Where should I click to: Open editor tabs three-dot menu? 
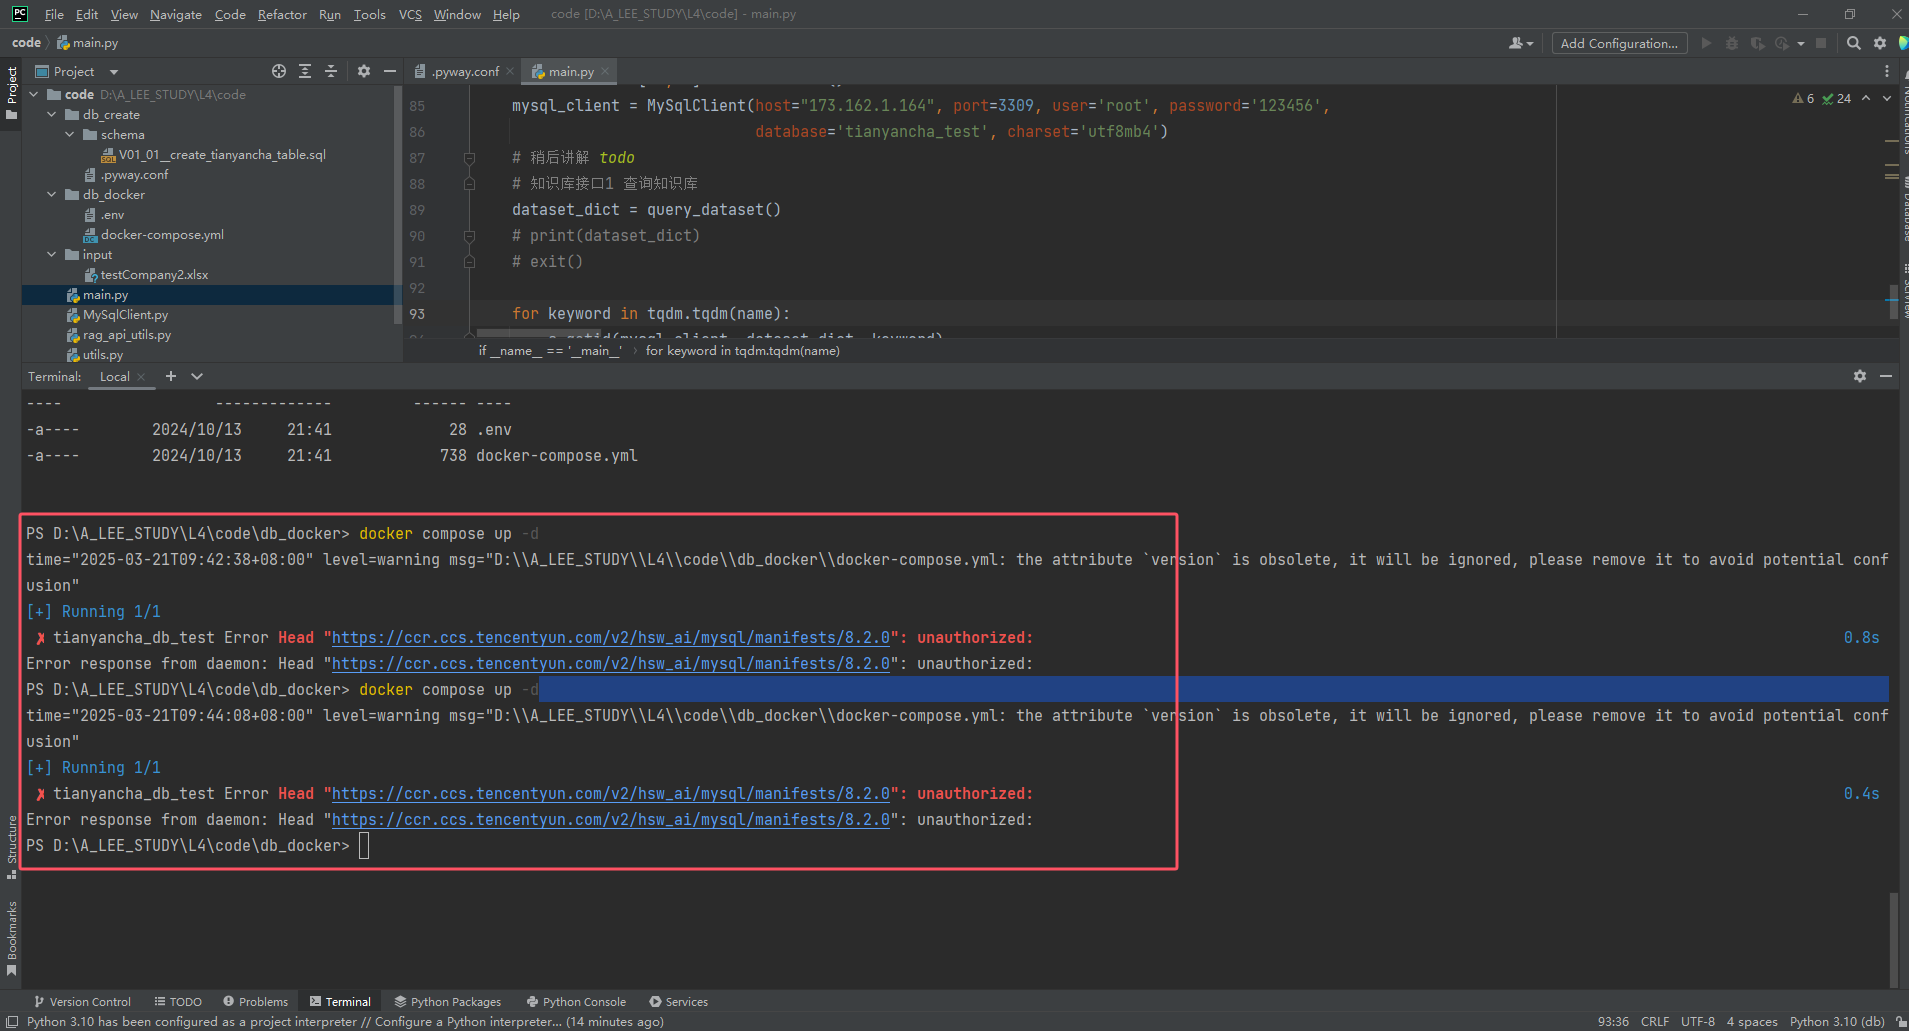coord(1887,71)
